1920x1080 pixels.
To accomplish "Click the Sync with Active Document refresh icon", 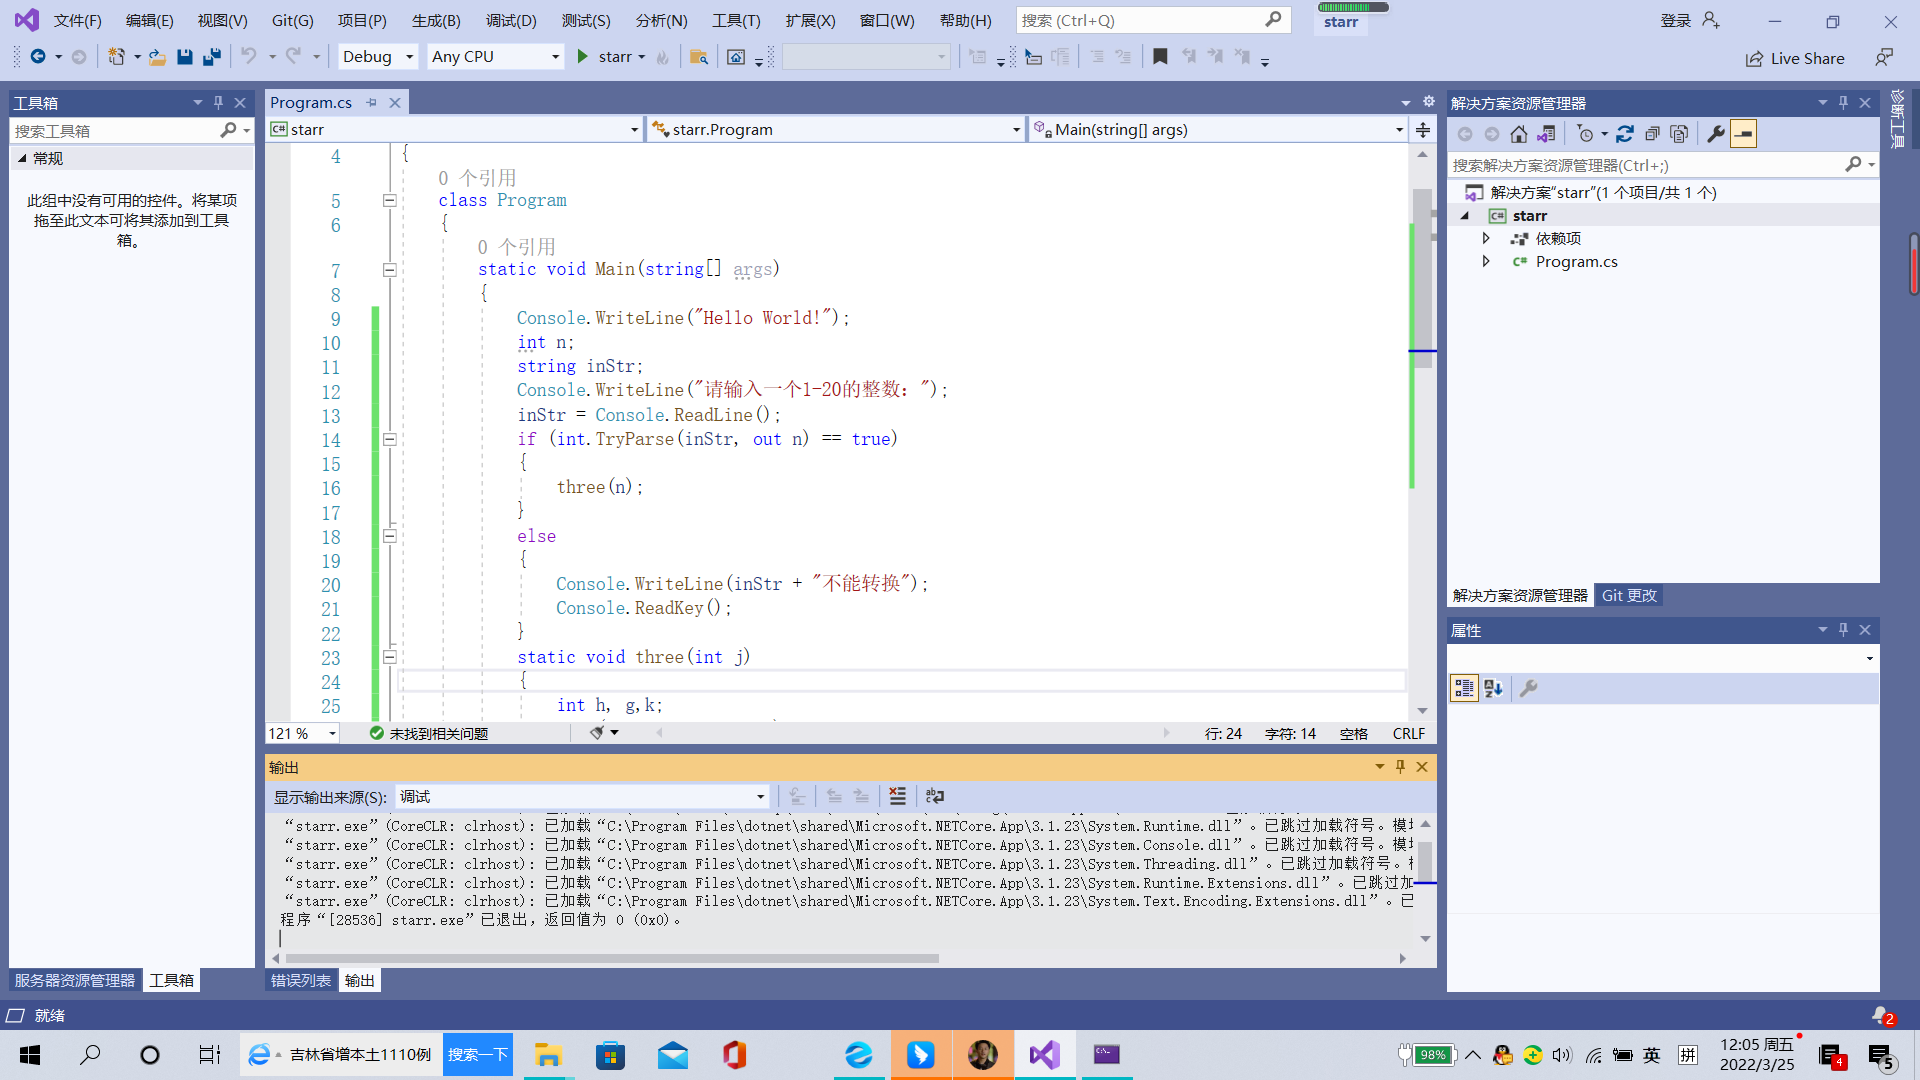I will click(1625, 134).
